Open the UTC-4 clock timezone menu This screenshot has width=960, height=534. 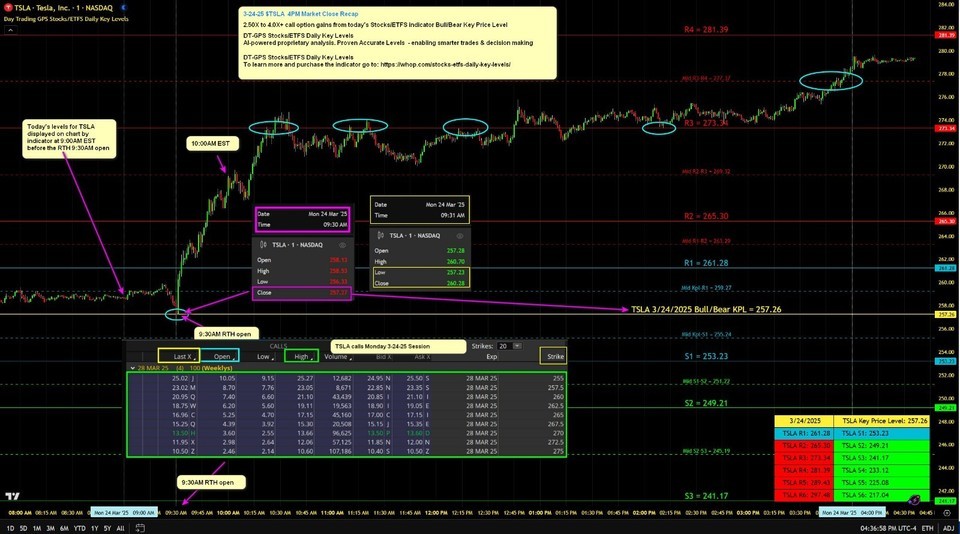point(888,528)
